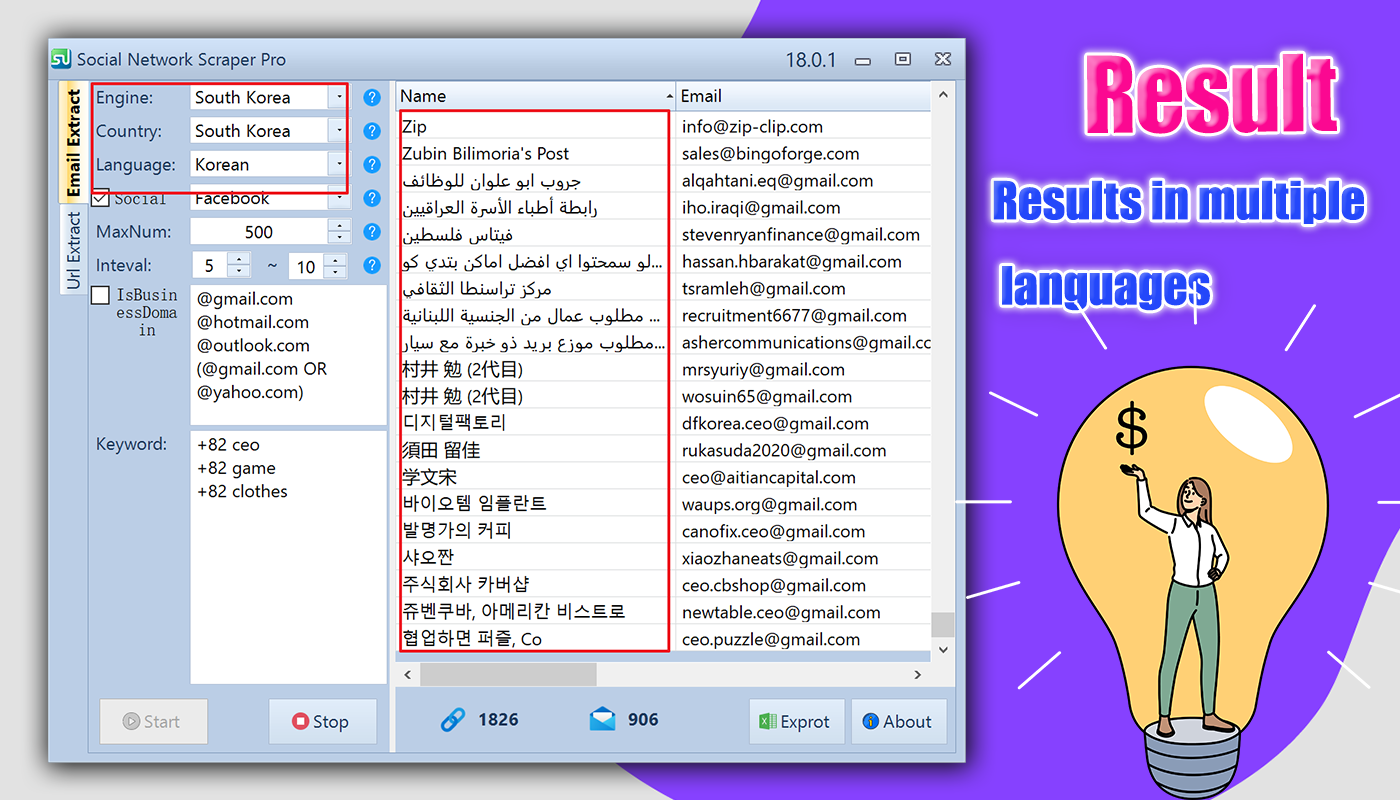Click the envelope icon showing 906 emails
This screenshot has width=1400, height=800.
point(603,719)
